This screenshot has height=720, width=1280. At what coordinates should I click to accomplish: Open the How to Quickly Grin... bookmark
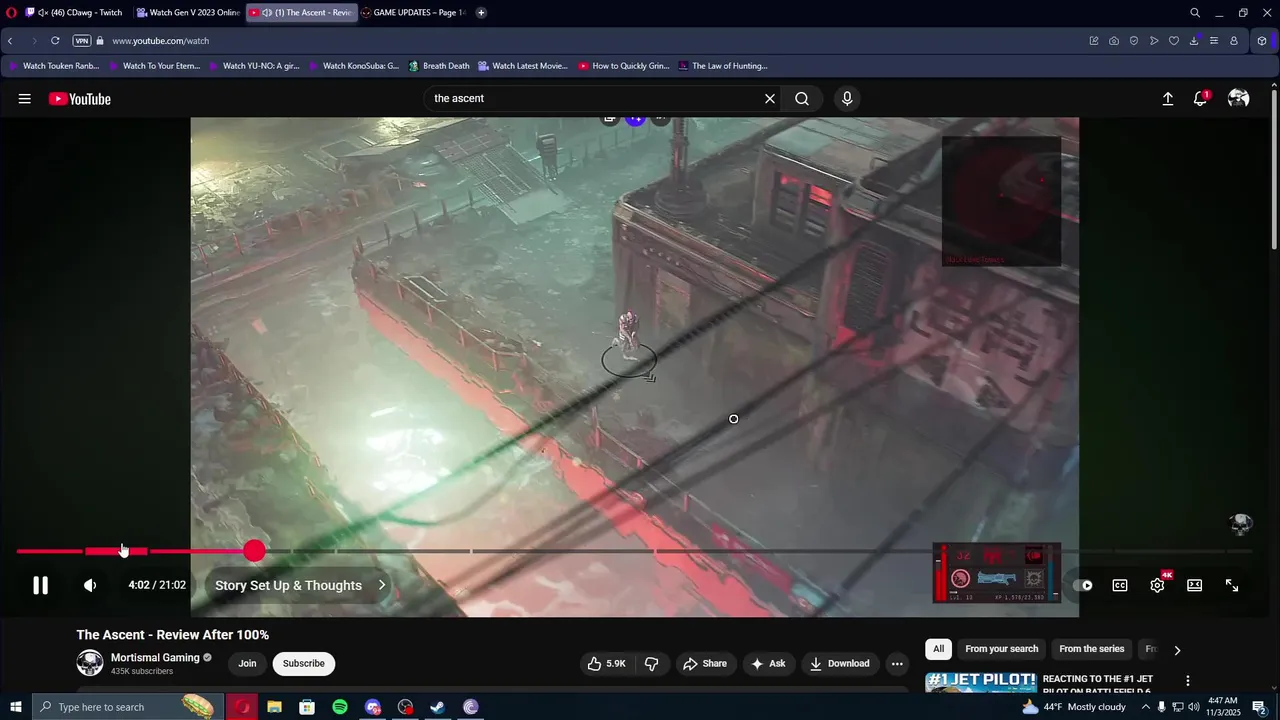[x=623, y=66]
